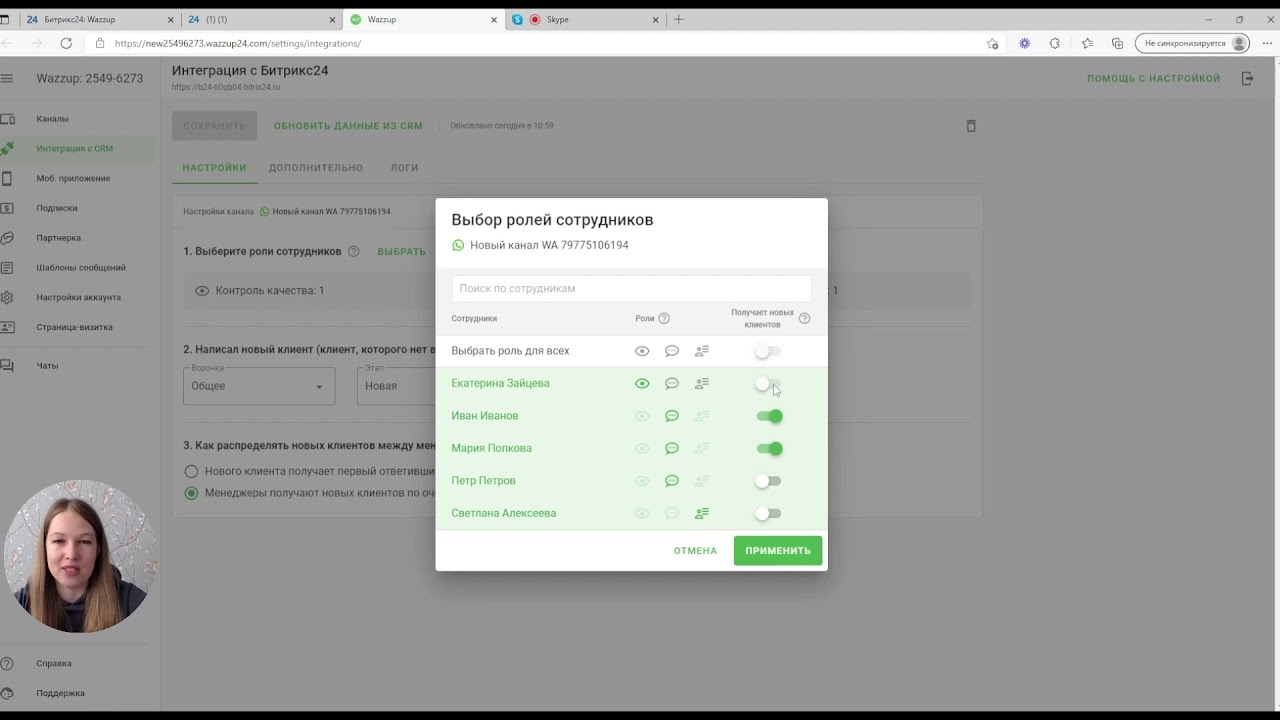
Task: Click Обновить данные из CRM
Action: click(348, 126)
